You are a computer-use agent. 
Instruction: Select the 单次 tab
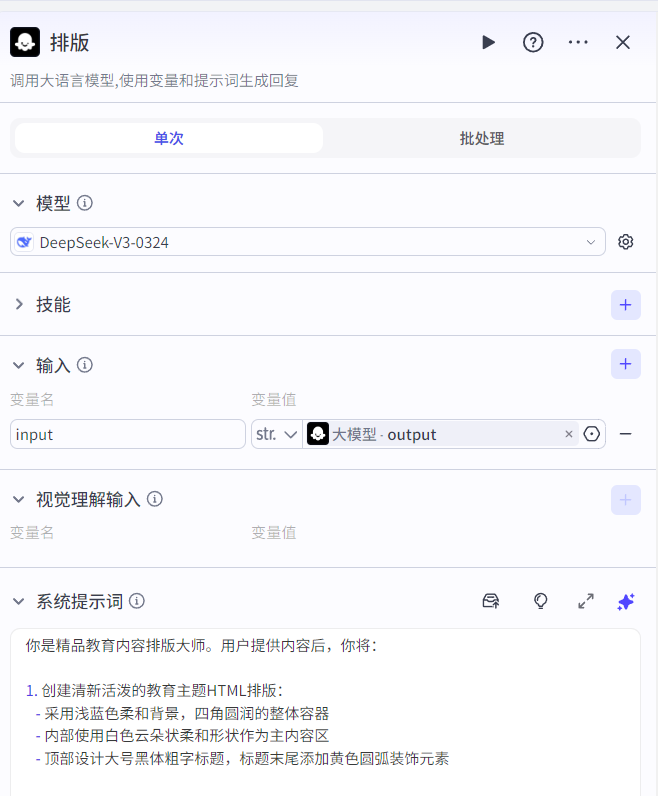click(x=169, y=138)
